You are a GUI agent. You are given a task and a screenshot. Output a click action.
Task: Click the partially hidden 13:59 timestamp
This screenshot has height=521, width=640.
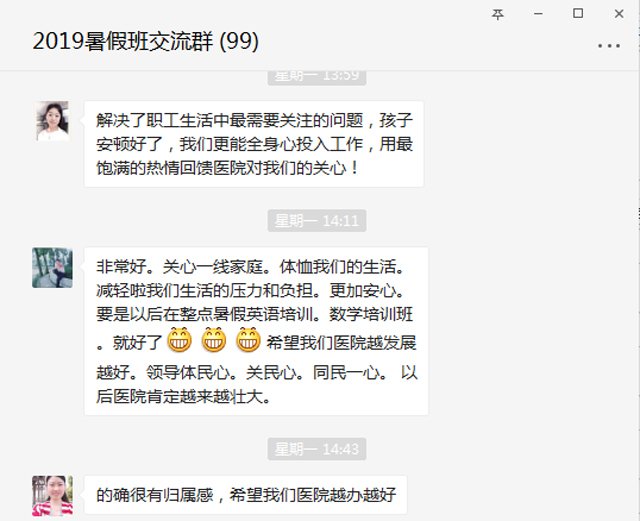click(317, 78)
